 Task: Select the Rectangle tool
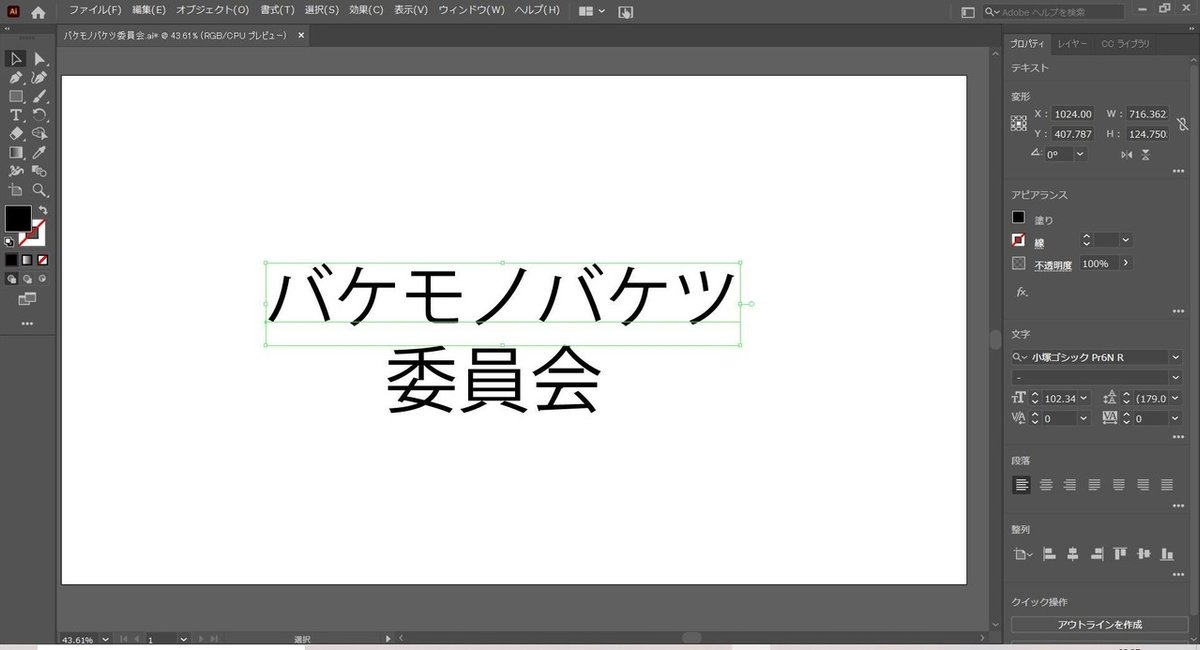(16, 97)
